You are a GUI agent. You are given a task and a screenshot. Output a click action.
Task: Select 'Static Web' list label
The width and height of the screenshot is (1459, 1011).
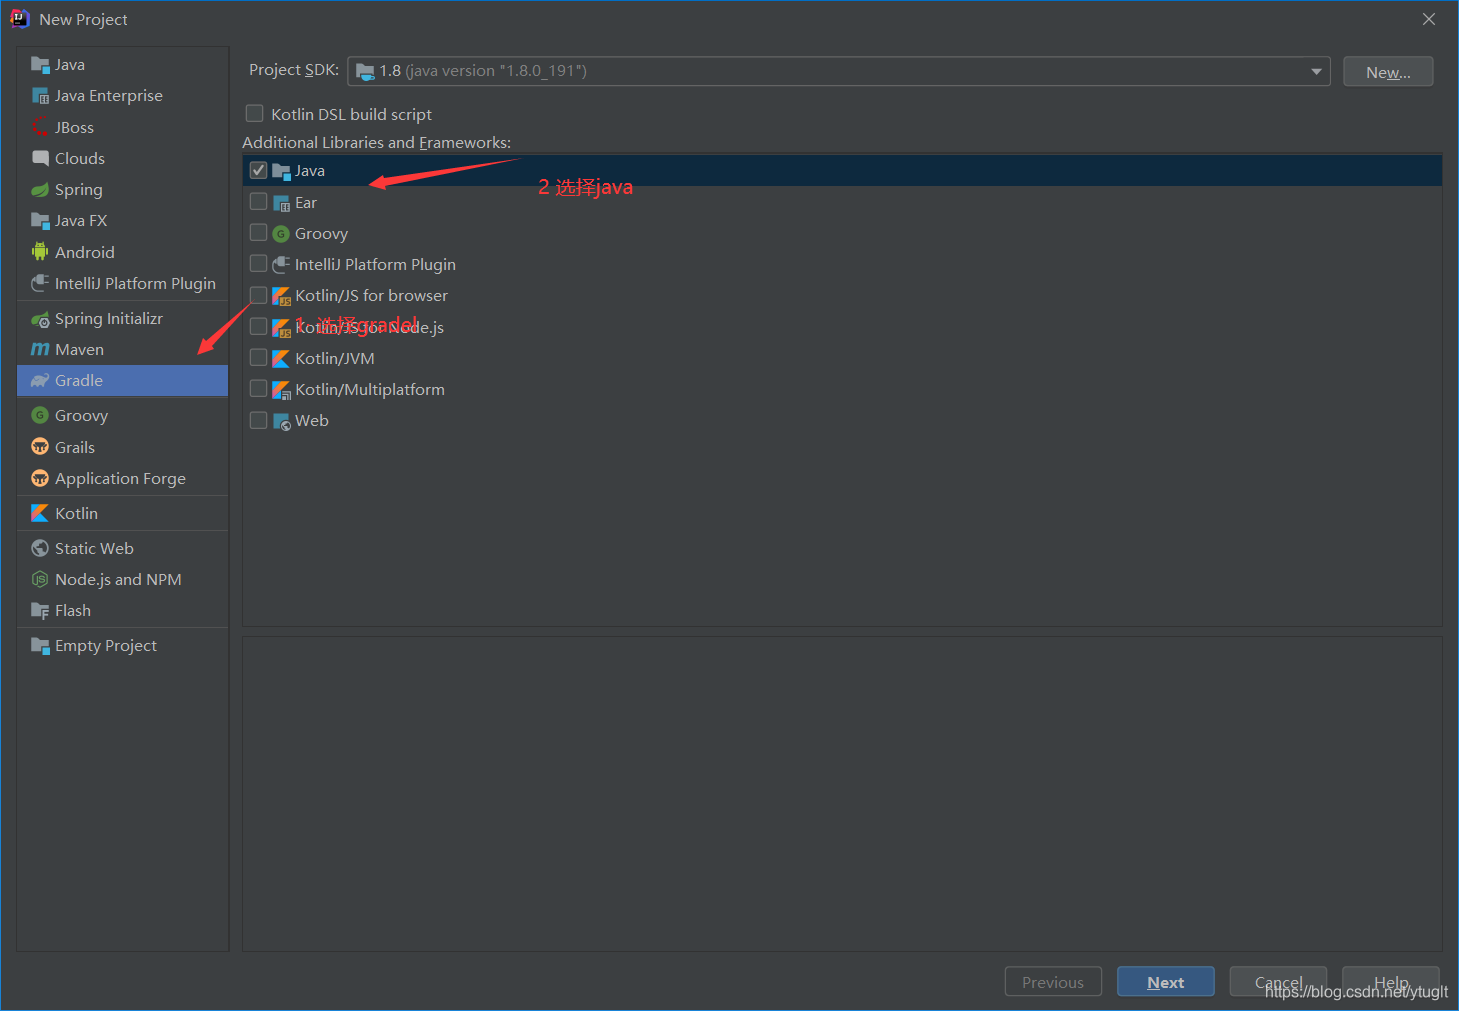tap(94, 548)
